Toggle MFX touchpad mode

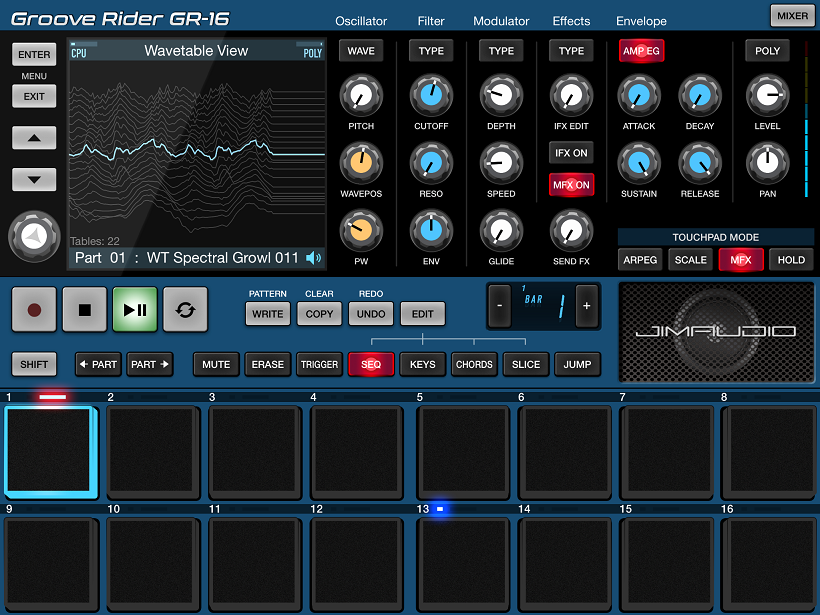[x=741, y=260]
